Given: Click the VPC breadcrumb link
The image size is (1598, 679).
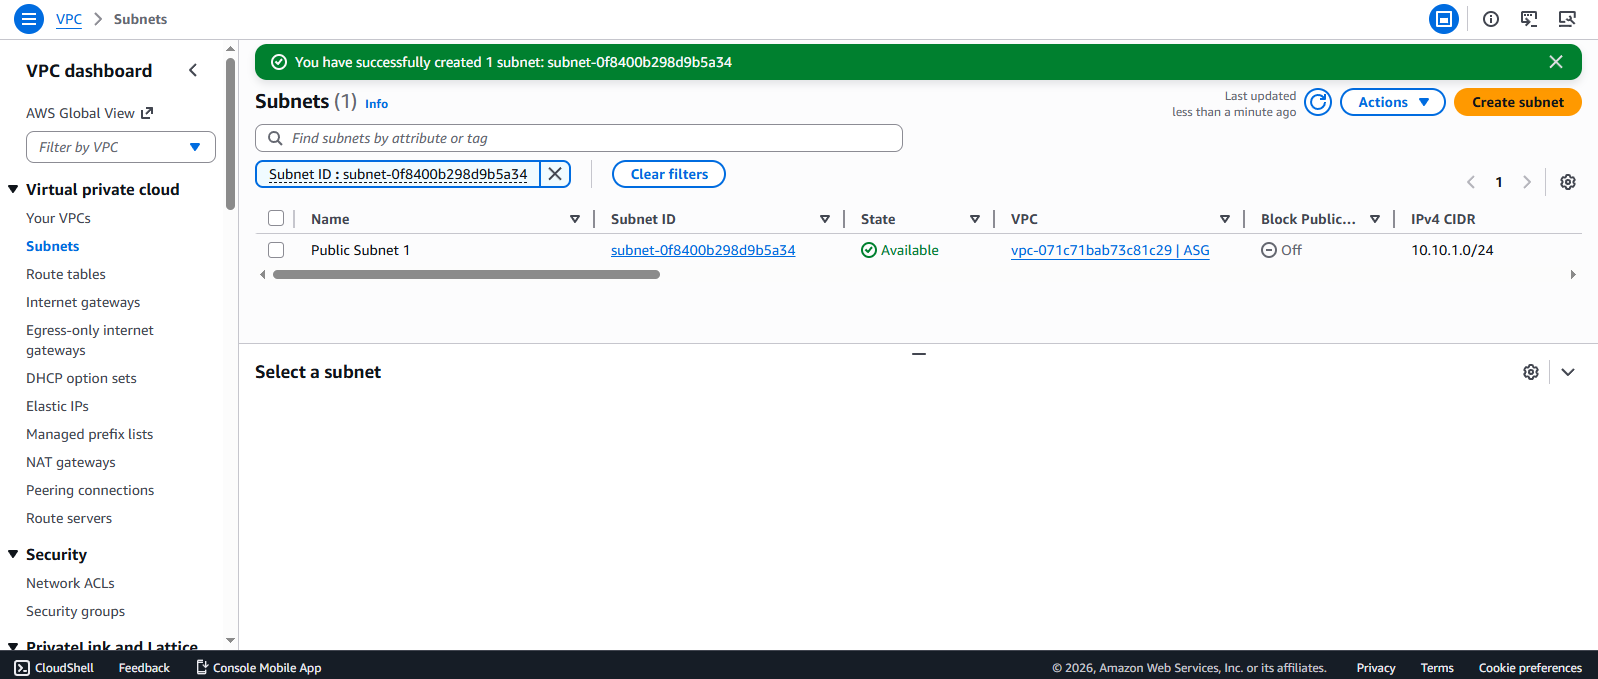Looking at the screenshot, I should [69, 19].
